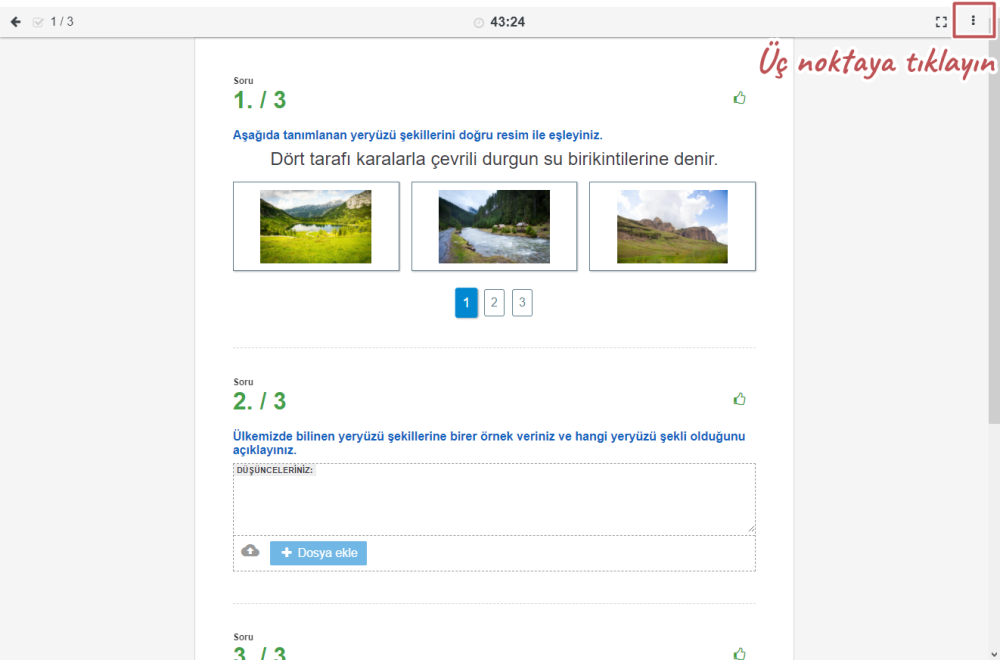This screenshot has width=1000, height=660.
Task: Click the 1 / 3 progress counter
Action: [62, 22]
